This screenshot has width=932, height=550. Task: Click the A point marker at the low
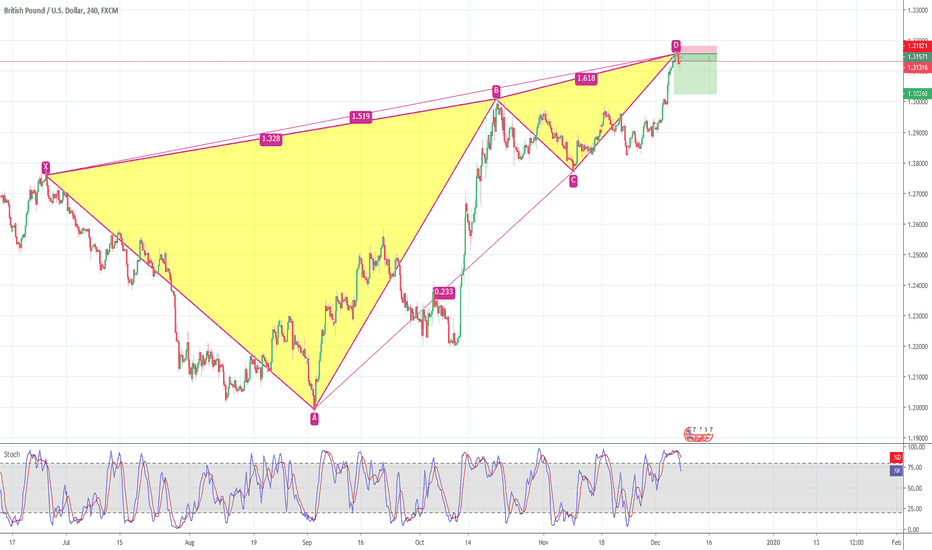click(315, 418)
